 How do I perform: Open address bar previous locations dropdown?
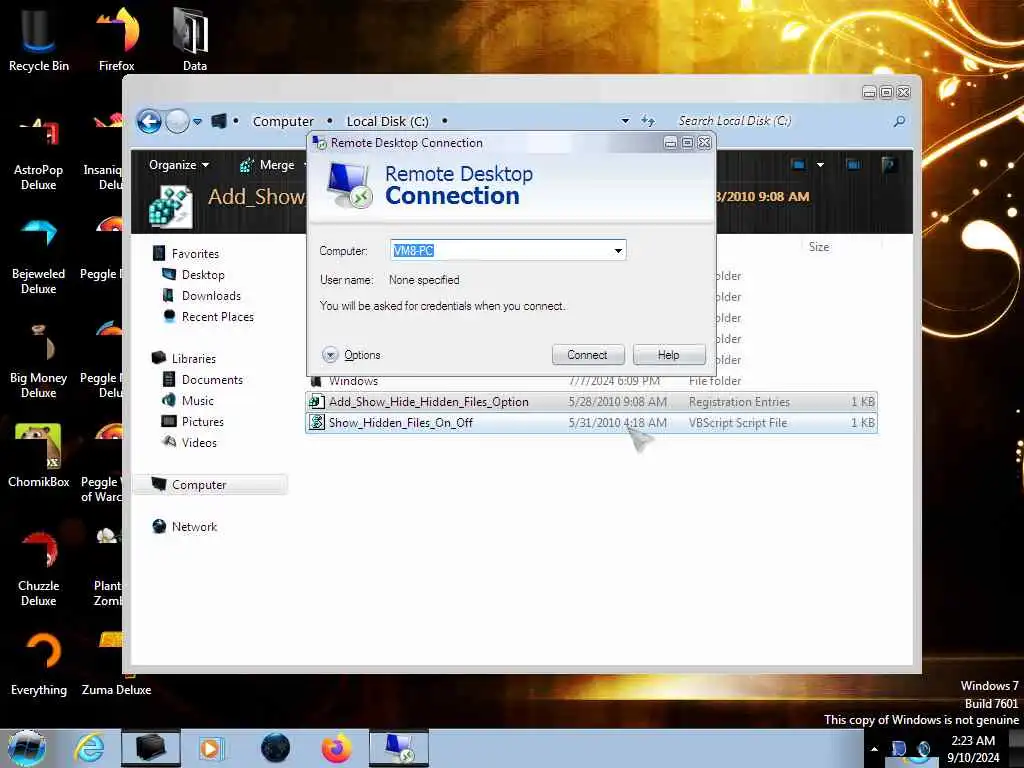point(625,121)
